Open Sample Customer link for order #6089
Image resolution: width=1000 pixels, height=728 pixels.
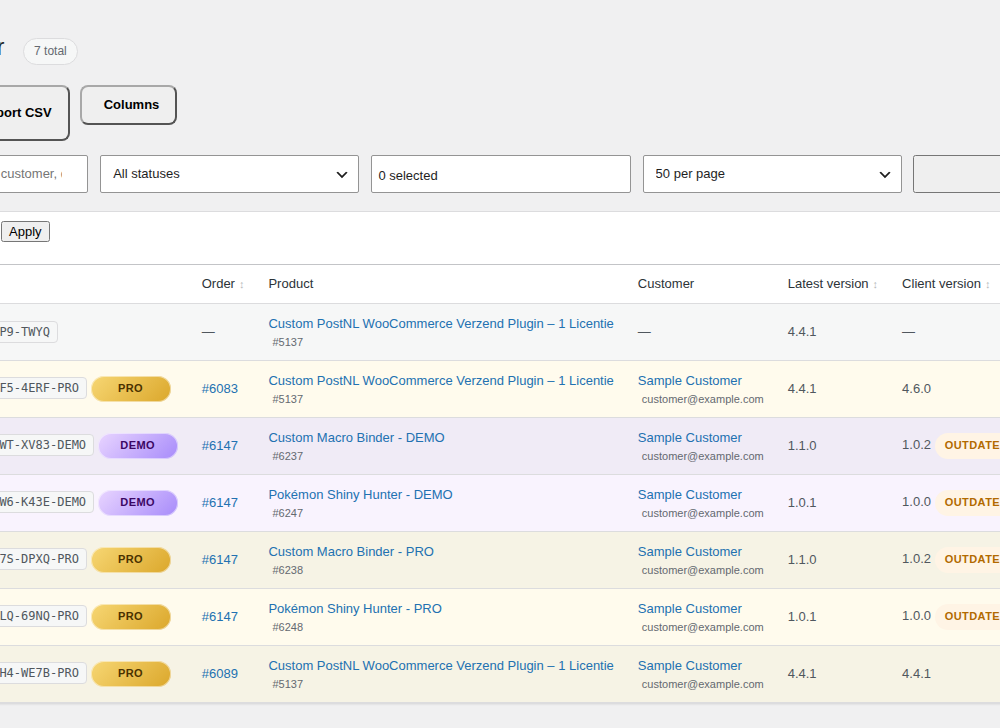tap(689, 666)
